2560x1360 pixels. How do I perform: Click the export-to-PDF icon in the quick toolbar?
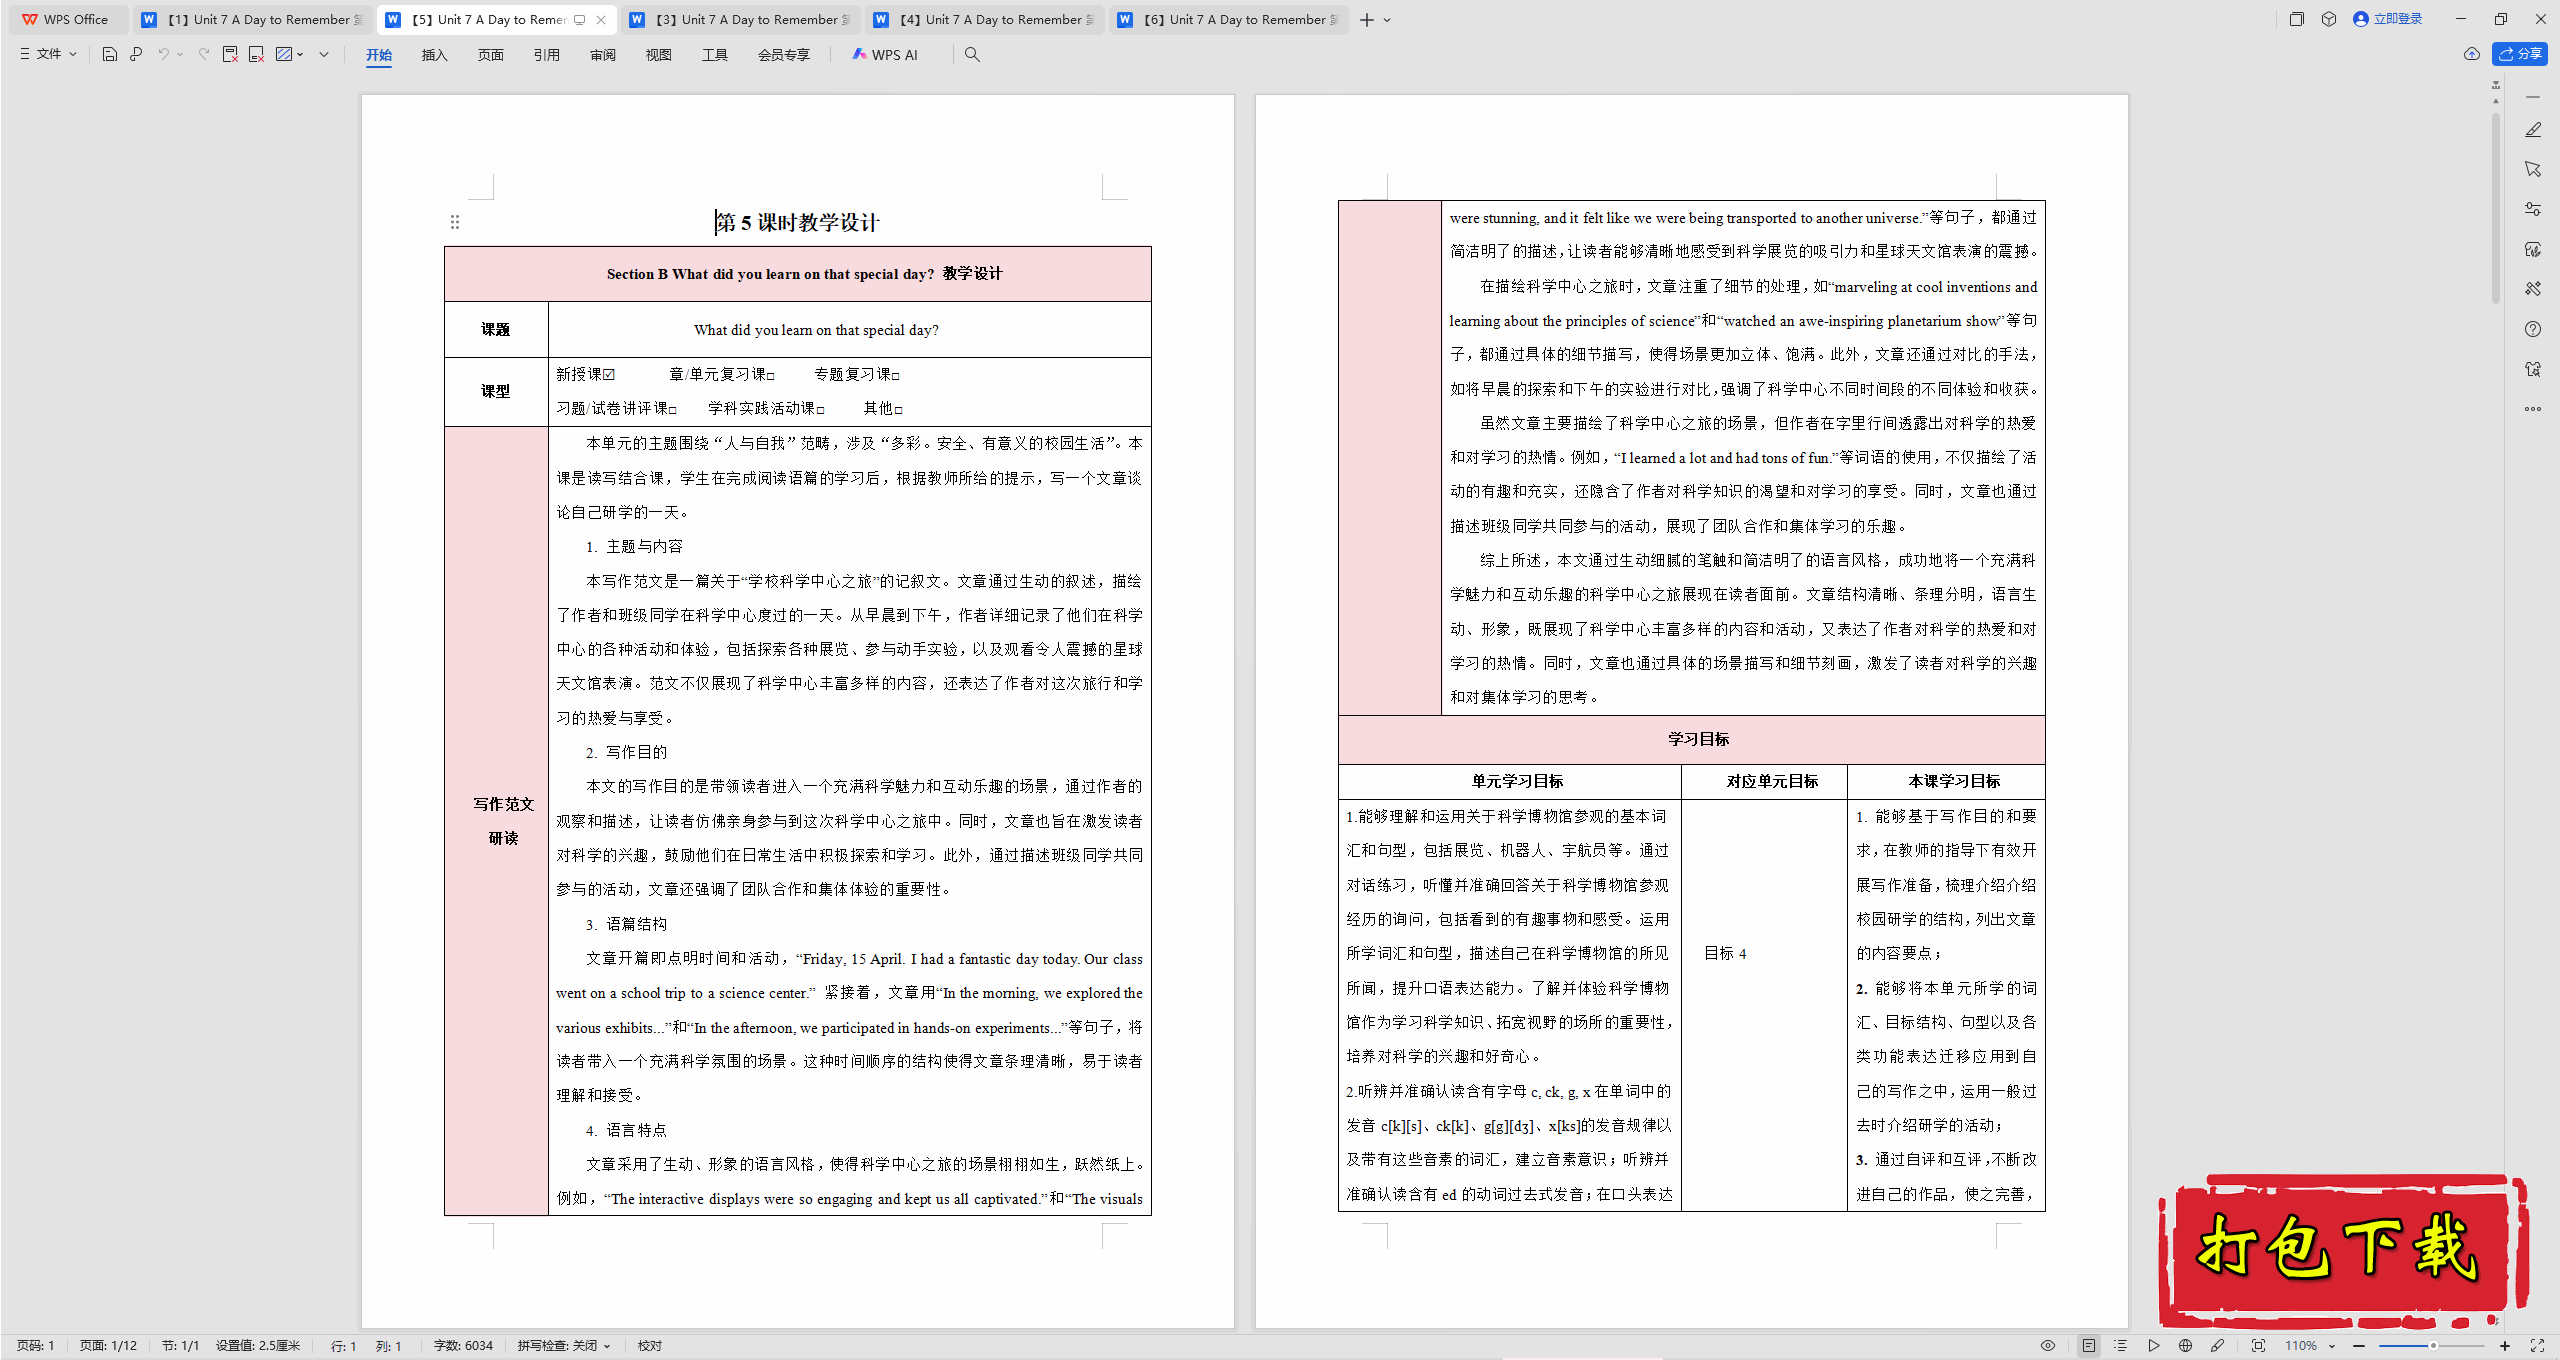[230, 54]
